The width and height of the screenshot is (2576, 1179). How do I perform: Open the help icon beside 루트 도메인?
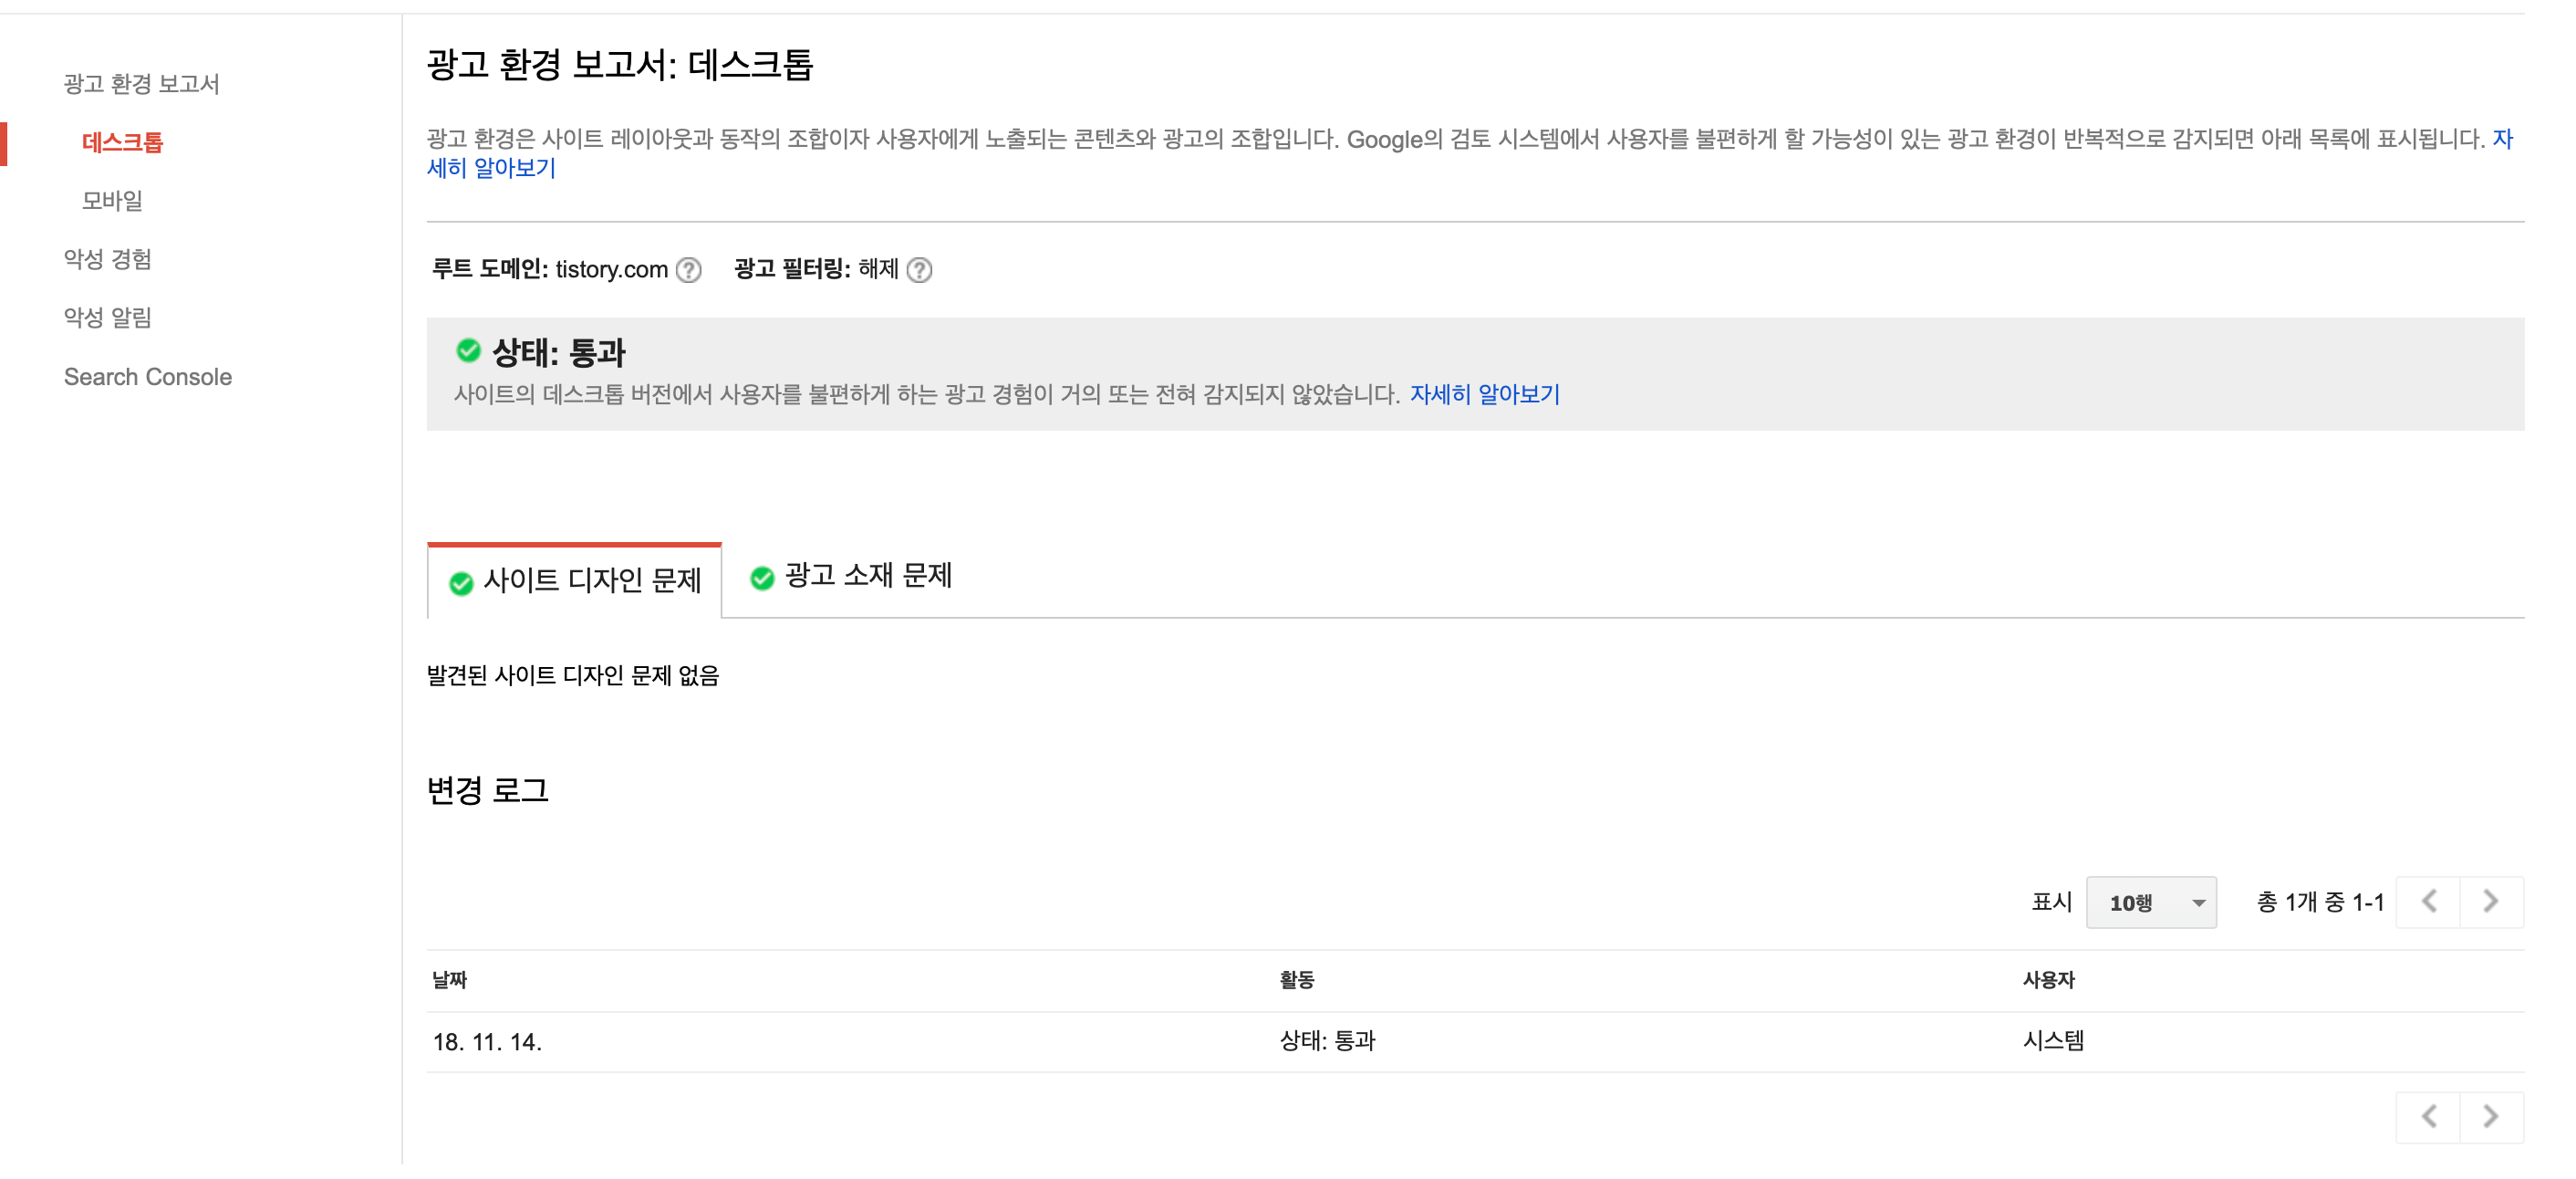tap(689, 269)
